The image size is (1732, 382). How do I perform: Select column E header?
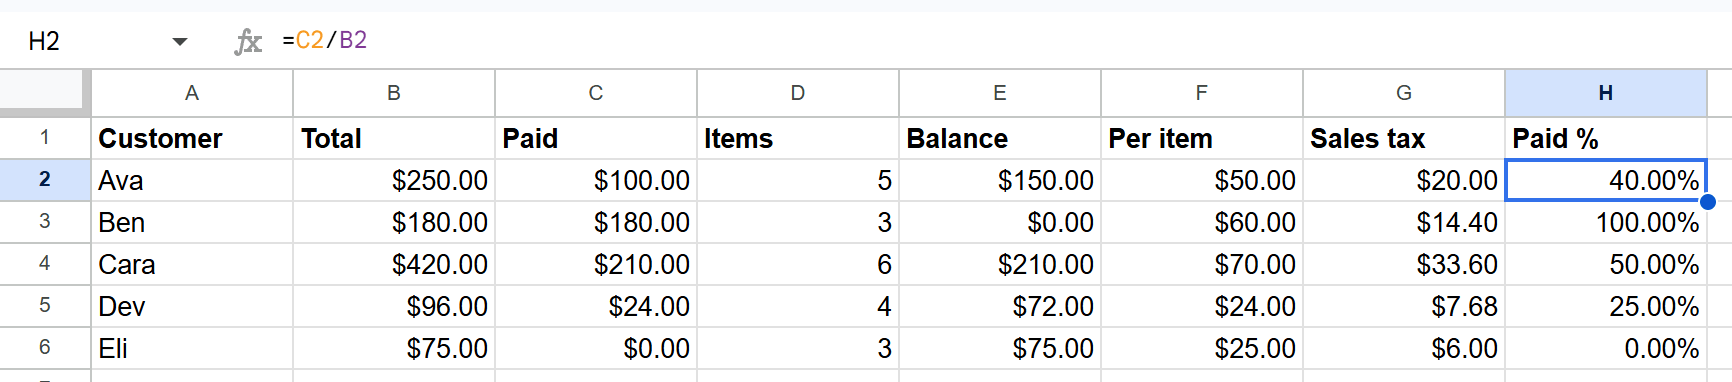tap(1000, 93)
